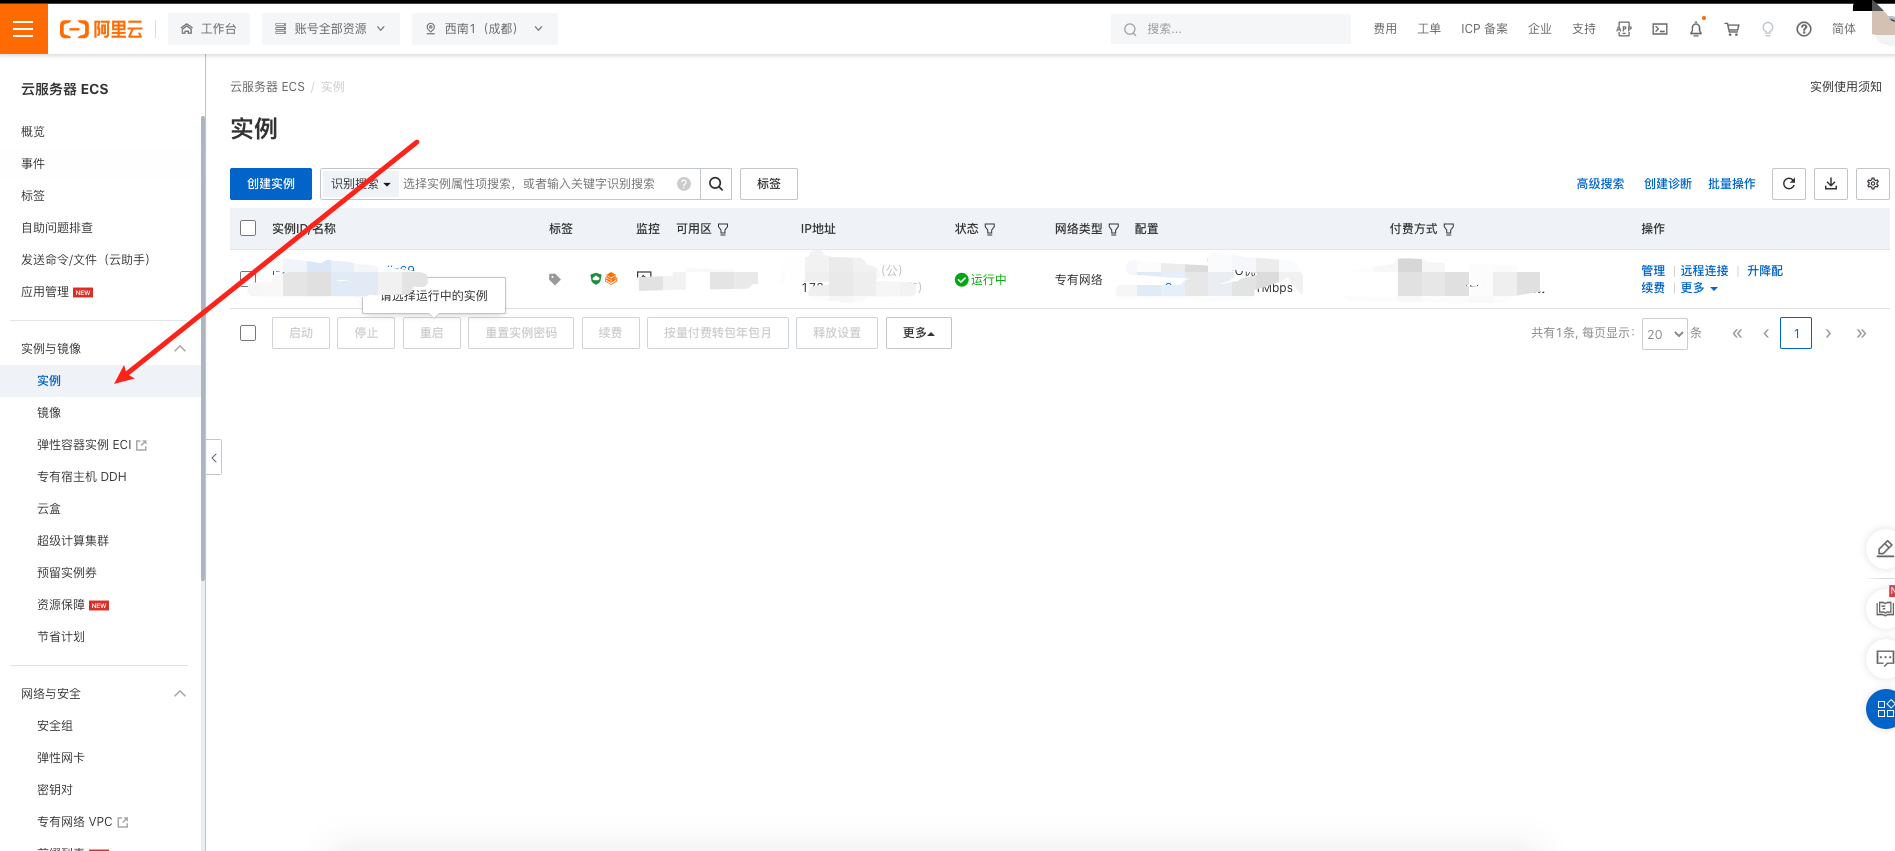Focus the top global search box
This screenshot has height=851, width=1895.
pos(1230,29)
